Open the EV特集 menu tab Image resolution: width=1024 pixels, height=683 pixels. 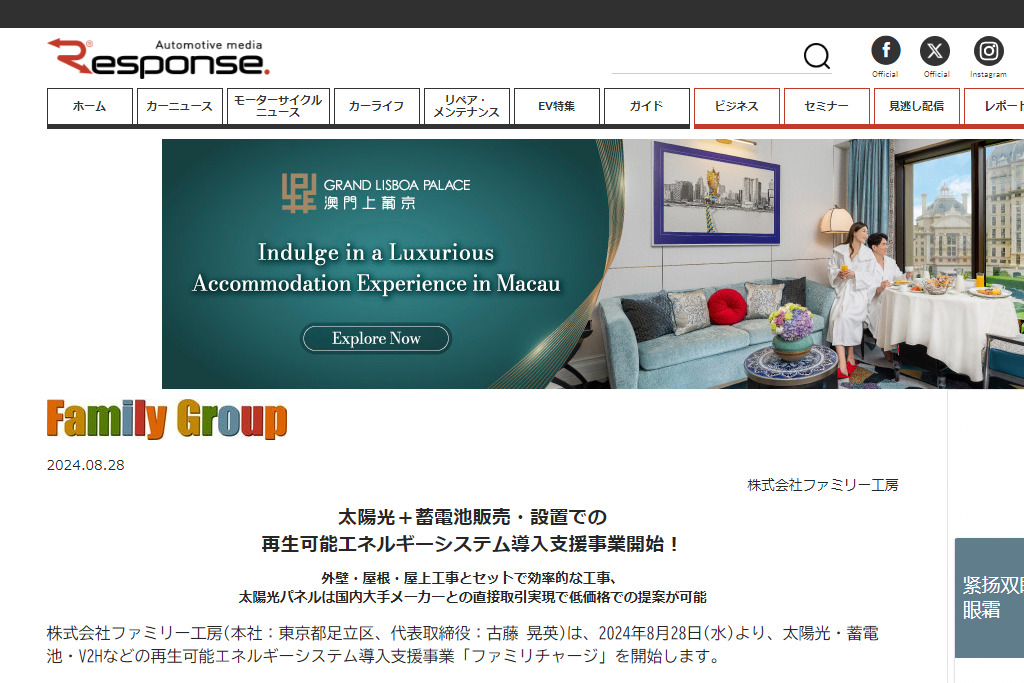(556, 106)
